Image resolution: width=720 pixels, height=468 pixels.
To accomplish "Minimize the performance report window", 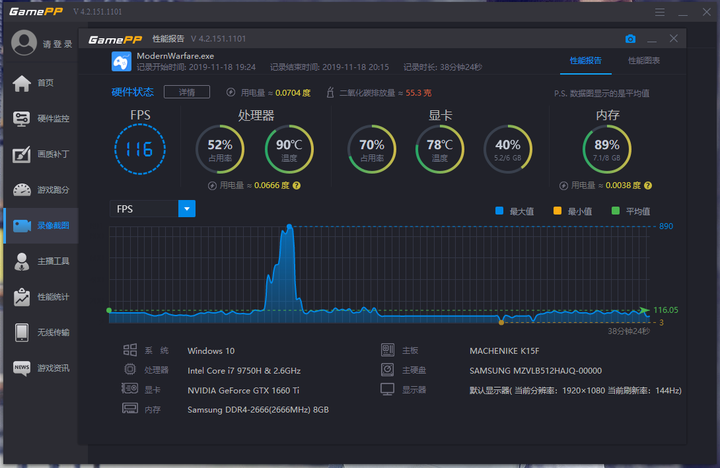I will [x=652, y=39].
